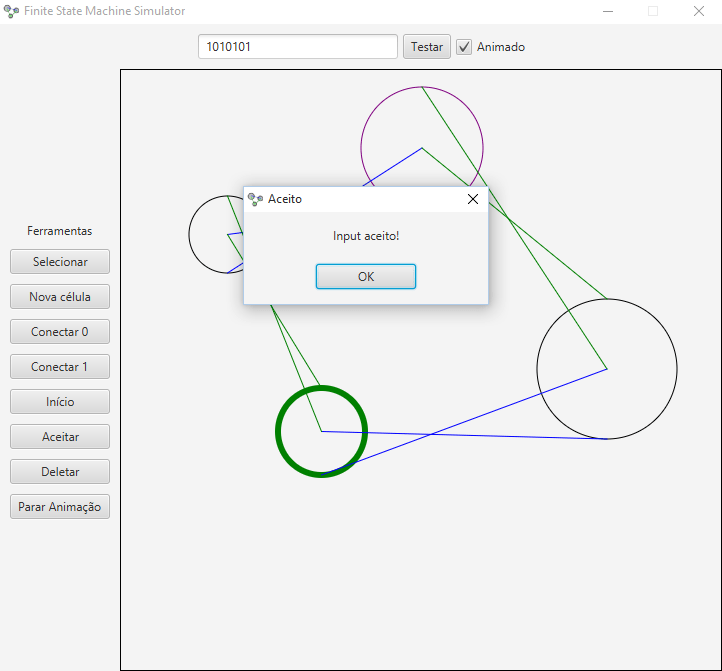The width and height of the screenshot is (722, 671).
Task: Minimize the Finite State Machine Simulator window
Action: click(607, 11)
